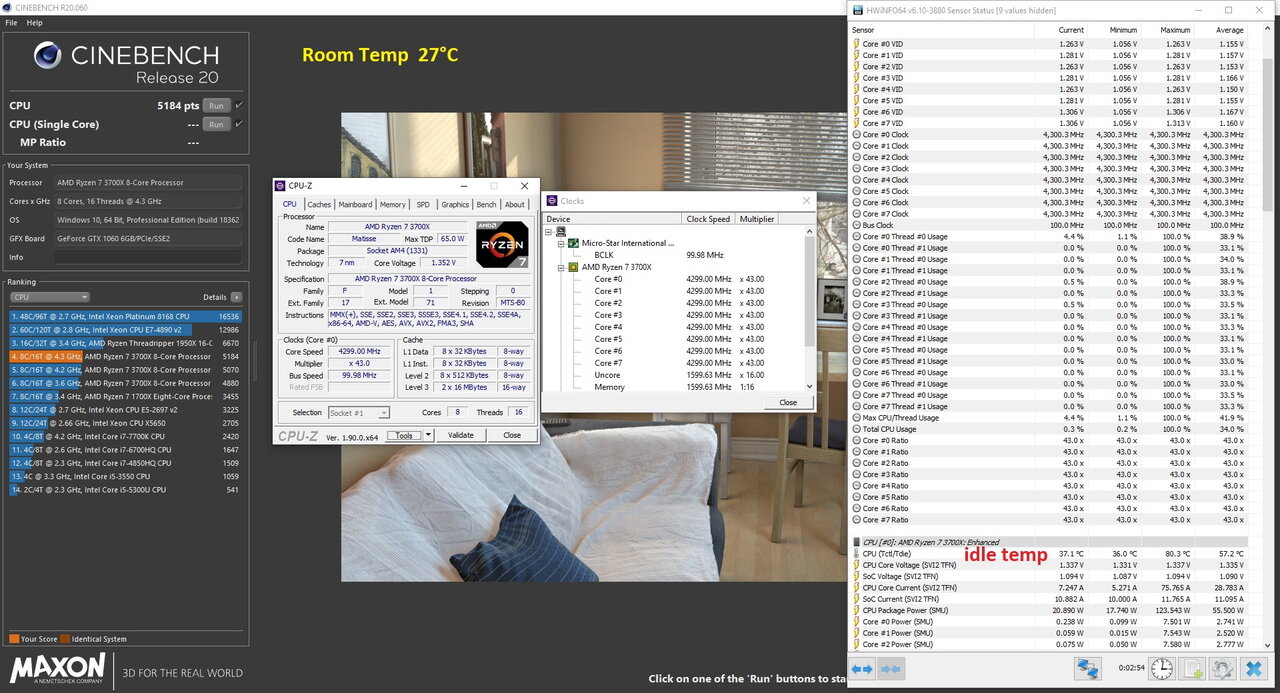Image resolution: width=1280 pixels, height=693 pixels.
Task: Click AMD Ryzen 7 3700X chip icon in Clocks
Action: coord(574,267)
